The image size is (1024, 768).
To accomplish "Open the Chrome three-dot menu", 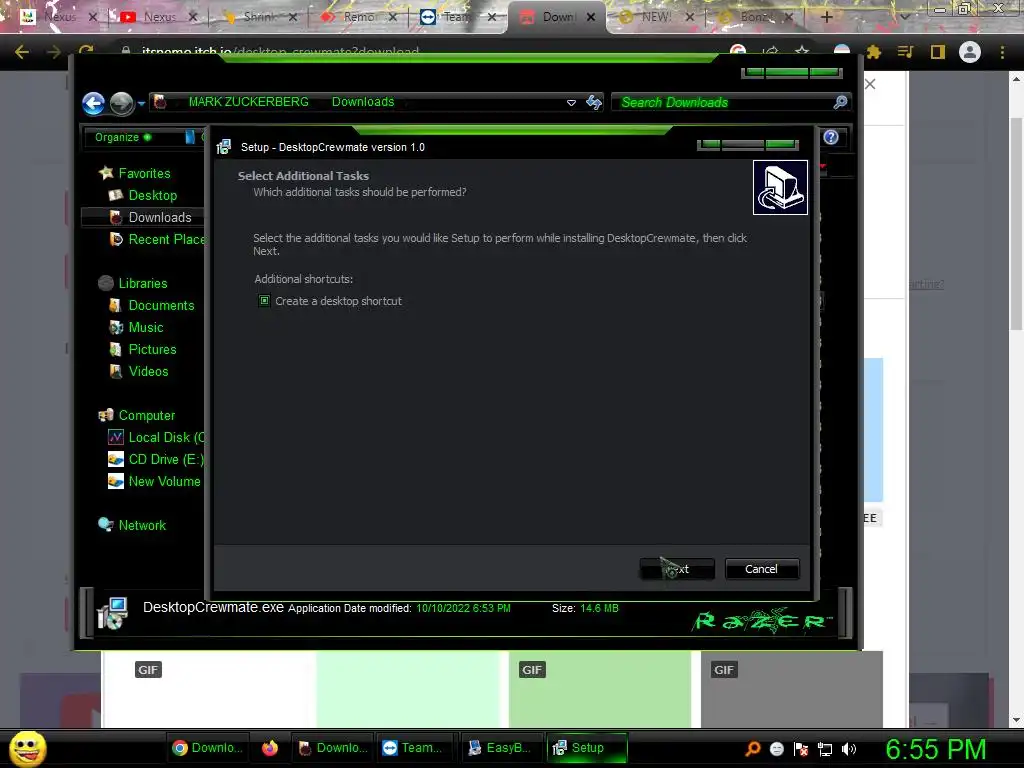I will pyautogui.click(x=1002, y=52).
